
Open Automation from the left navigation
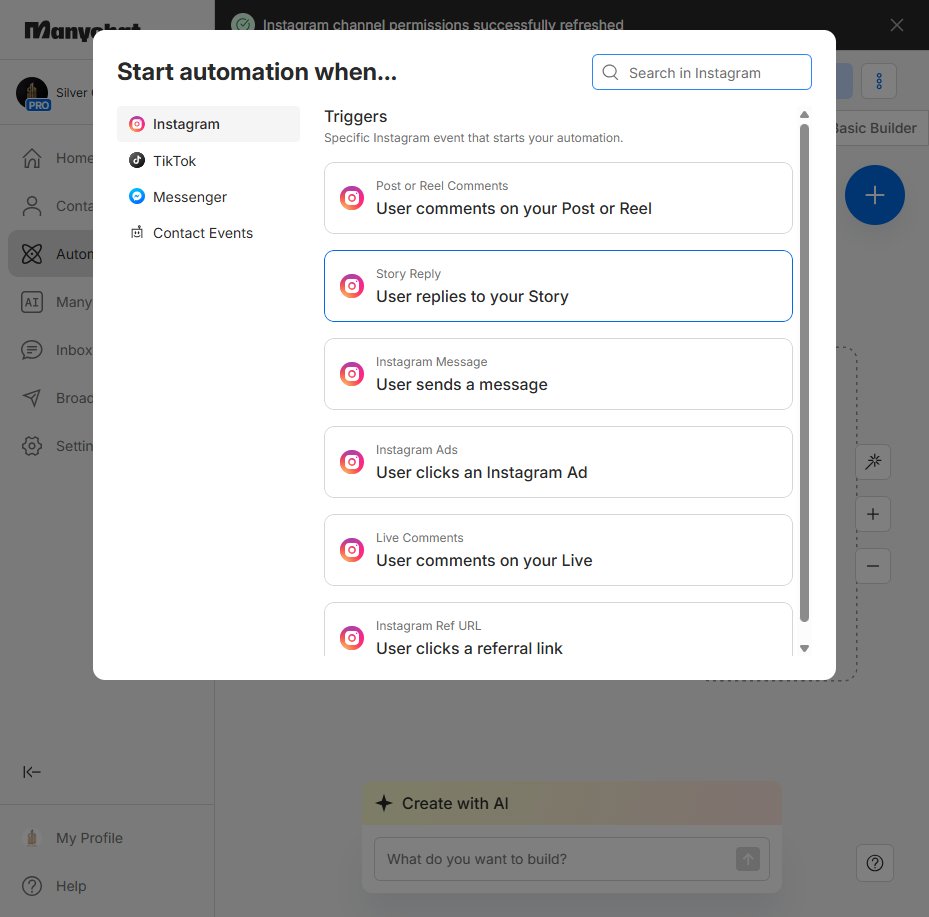[52, 254]
